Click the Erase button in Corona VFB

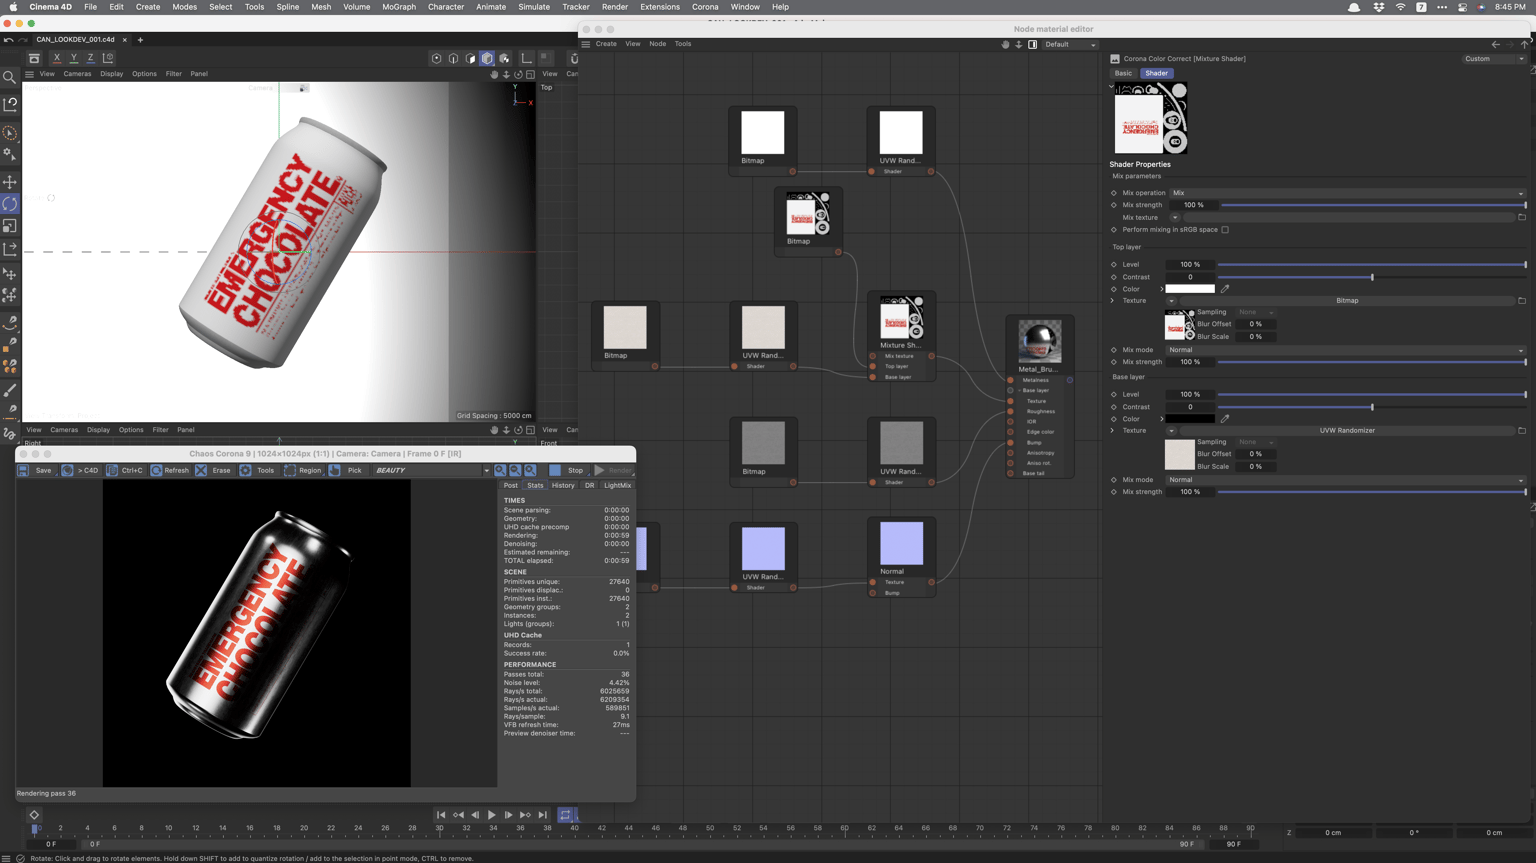[x=214, y=470]
